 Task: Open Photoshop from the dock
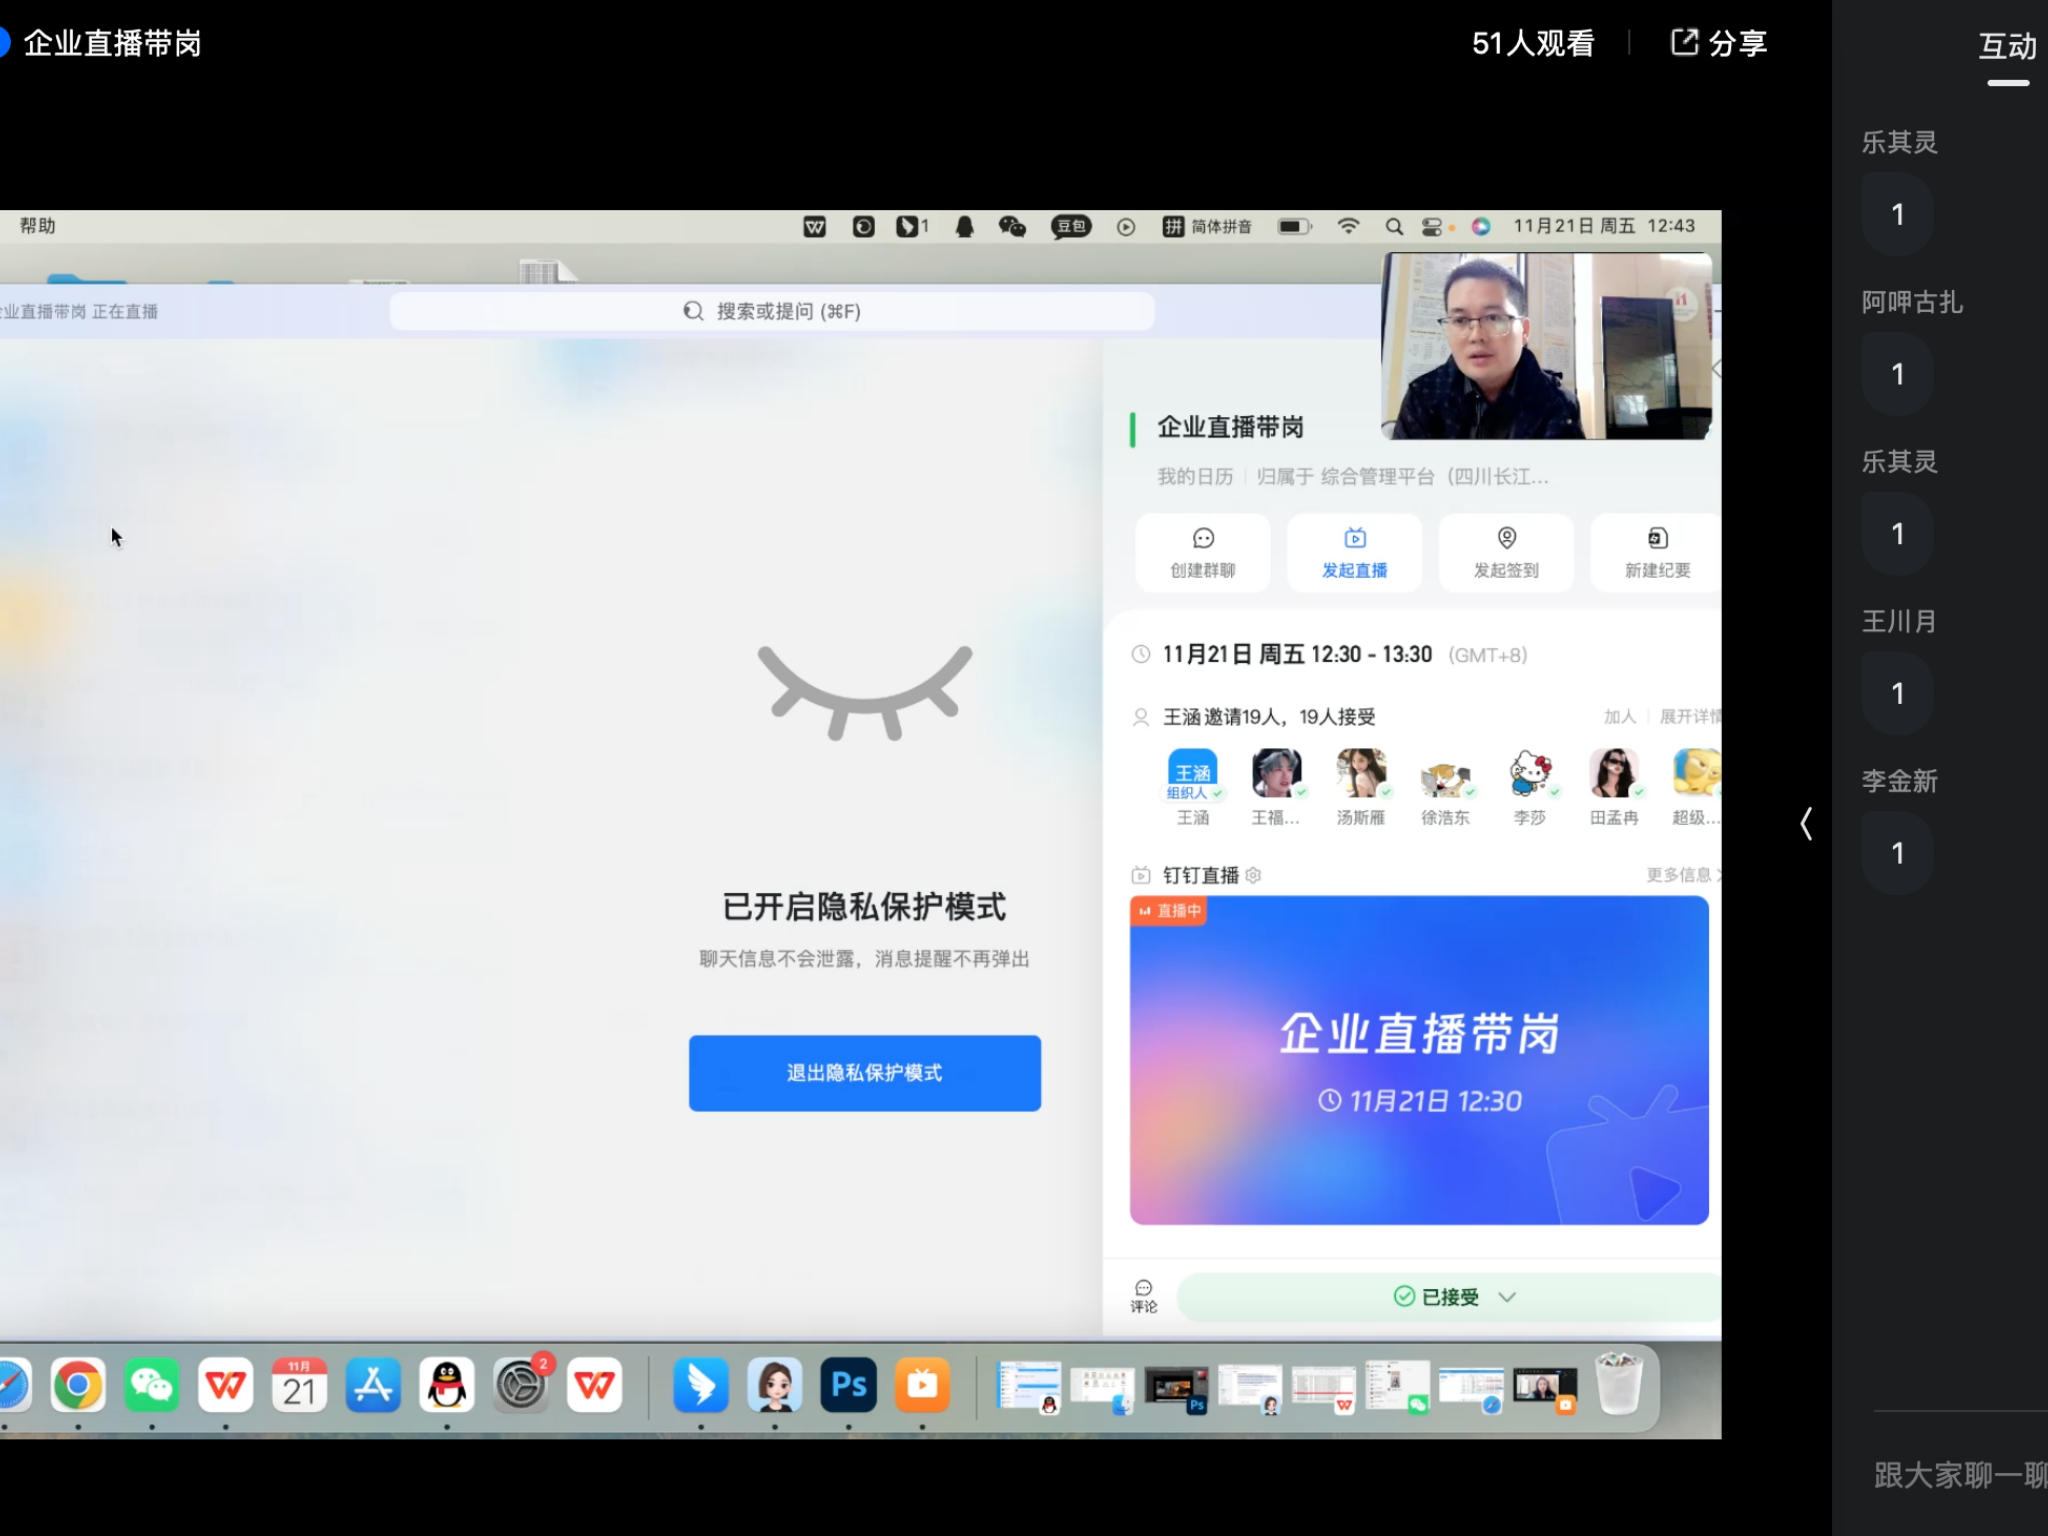(848, 1385)
